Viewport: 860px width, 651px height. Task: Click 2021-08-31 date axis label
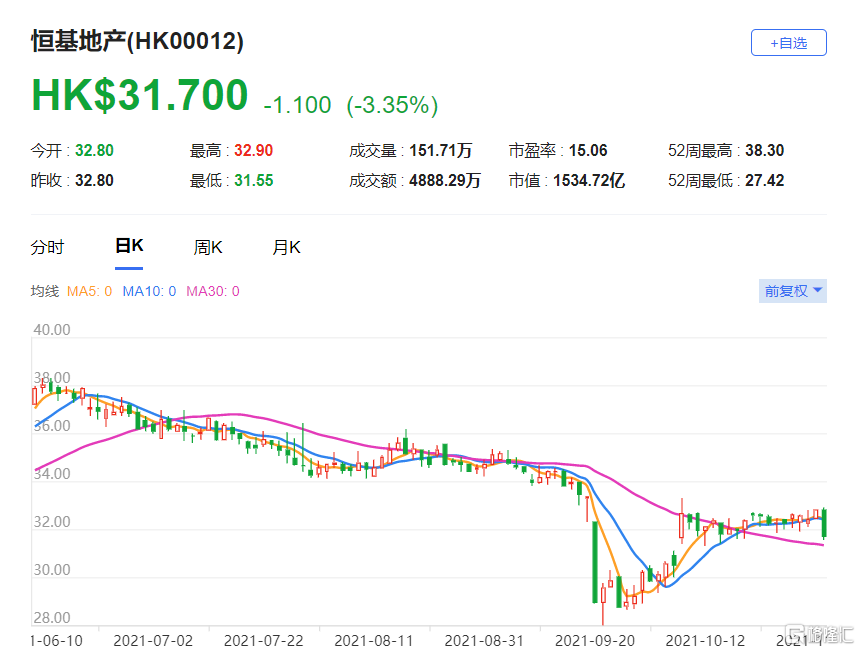[x=484, y=641]
